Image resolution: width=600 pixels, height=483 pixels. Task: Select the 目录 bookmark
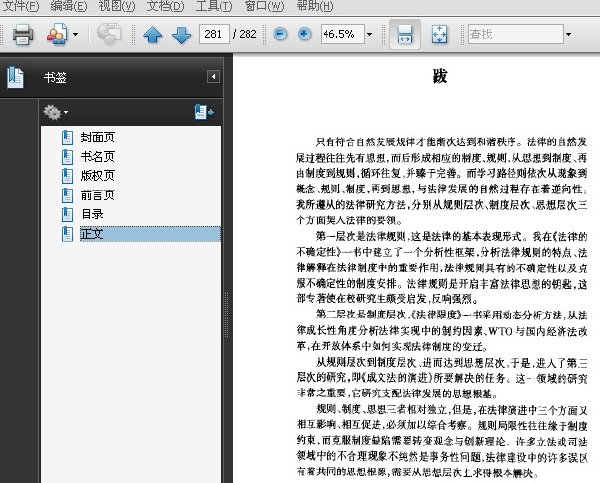(x=92, y=214)
